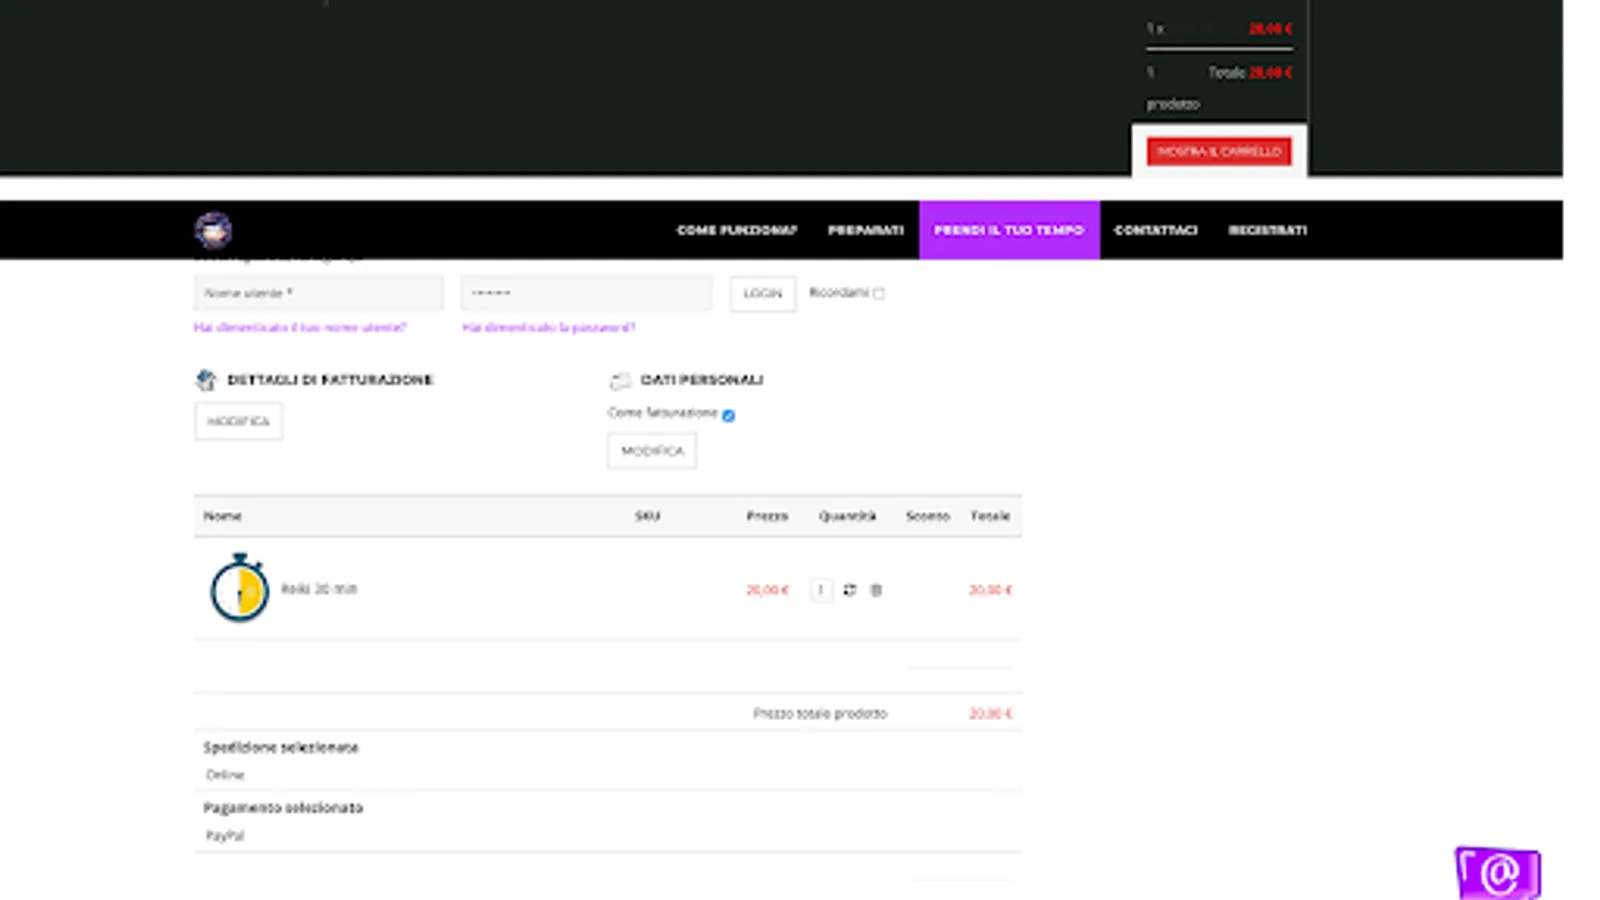Image resolution: width=1600 pixels, height=900 pixels.
Task: Click the amount beside Prezzo totale prodotto
Action: 990,713
